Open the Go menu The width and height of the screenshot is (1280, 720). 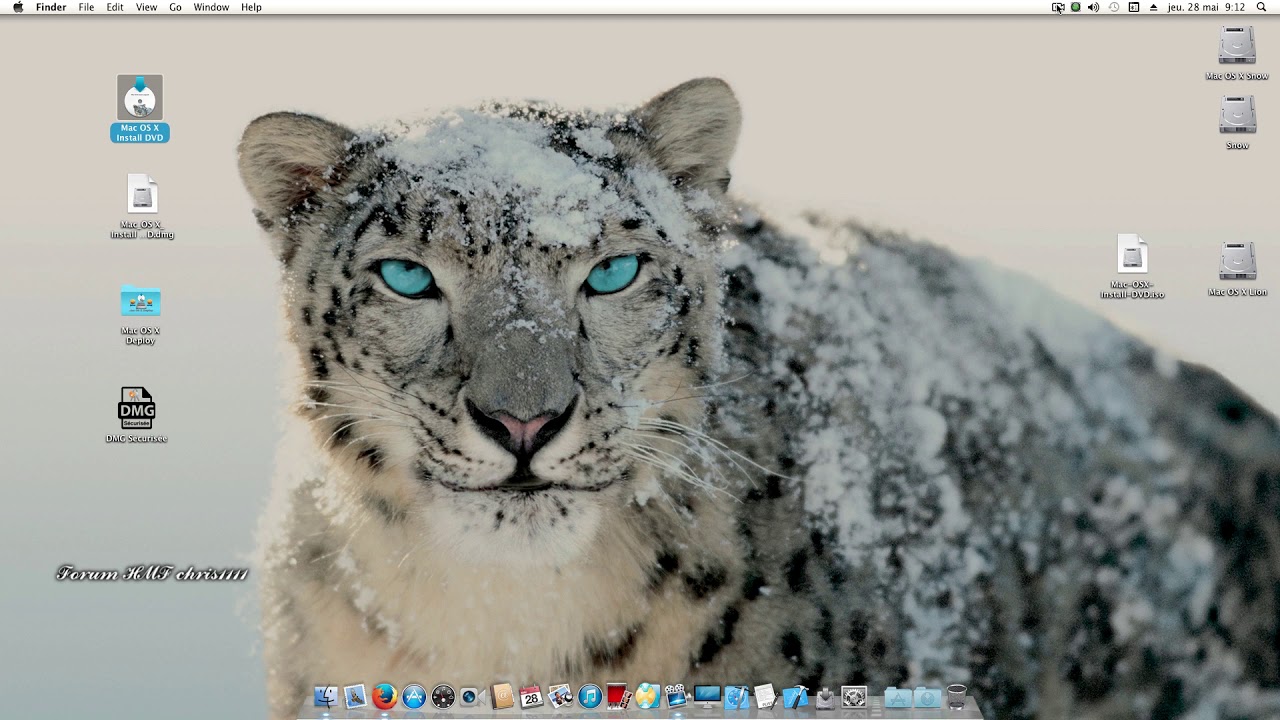pos(175,7)
